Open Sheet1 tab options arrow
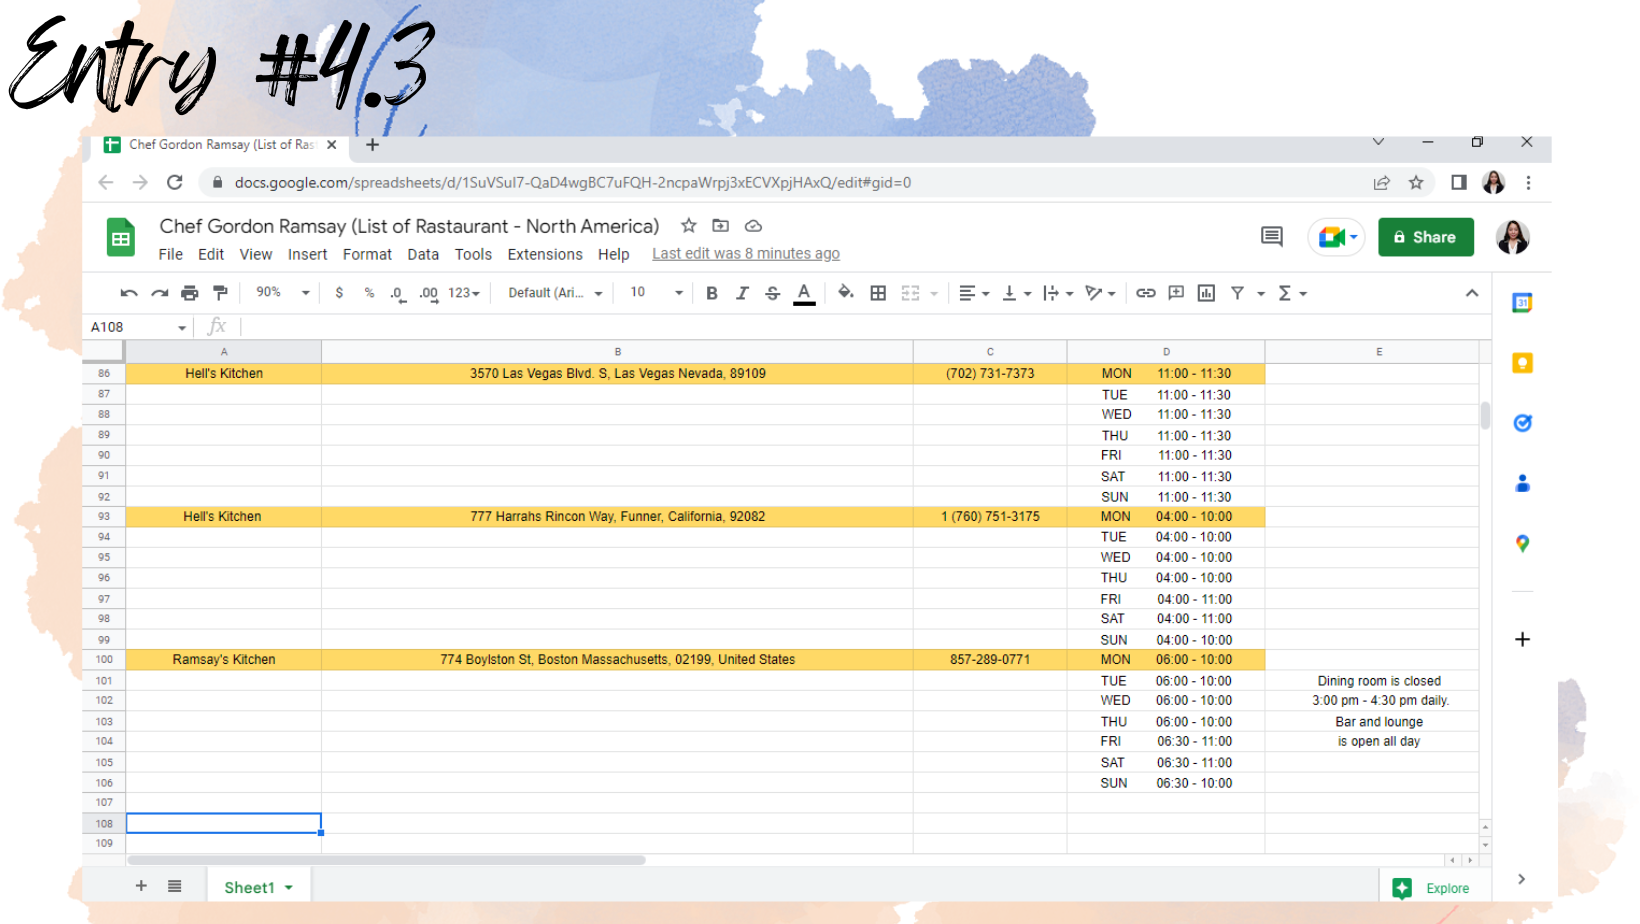Viewport: 1640px width, 924px height. (x=289, y=888)
